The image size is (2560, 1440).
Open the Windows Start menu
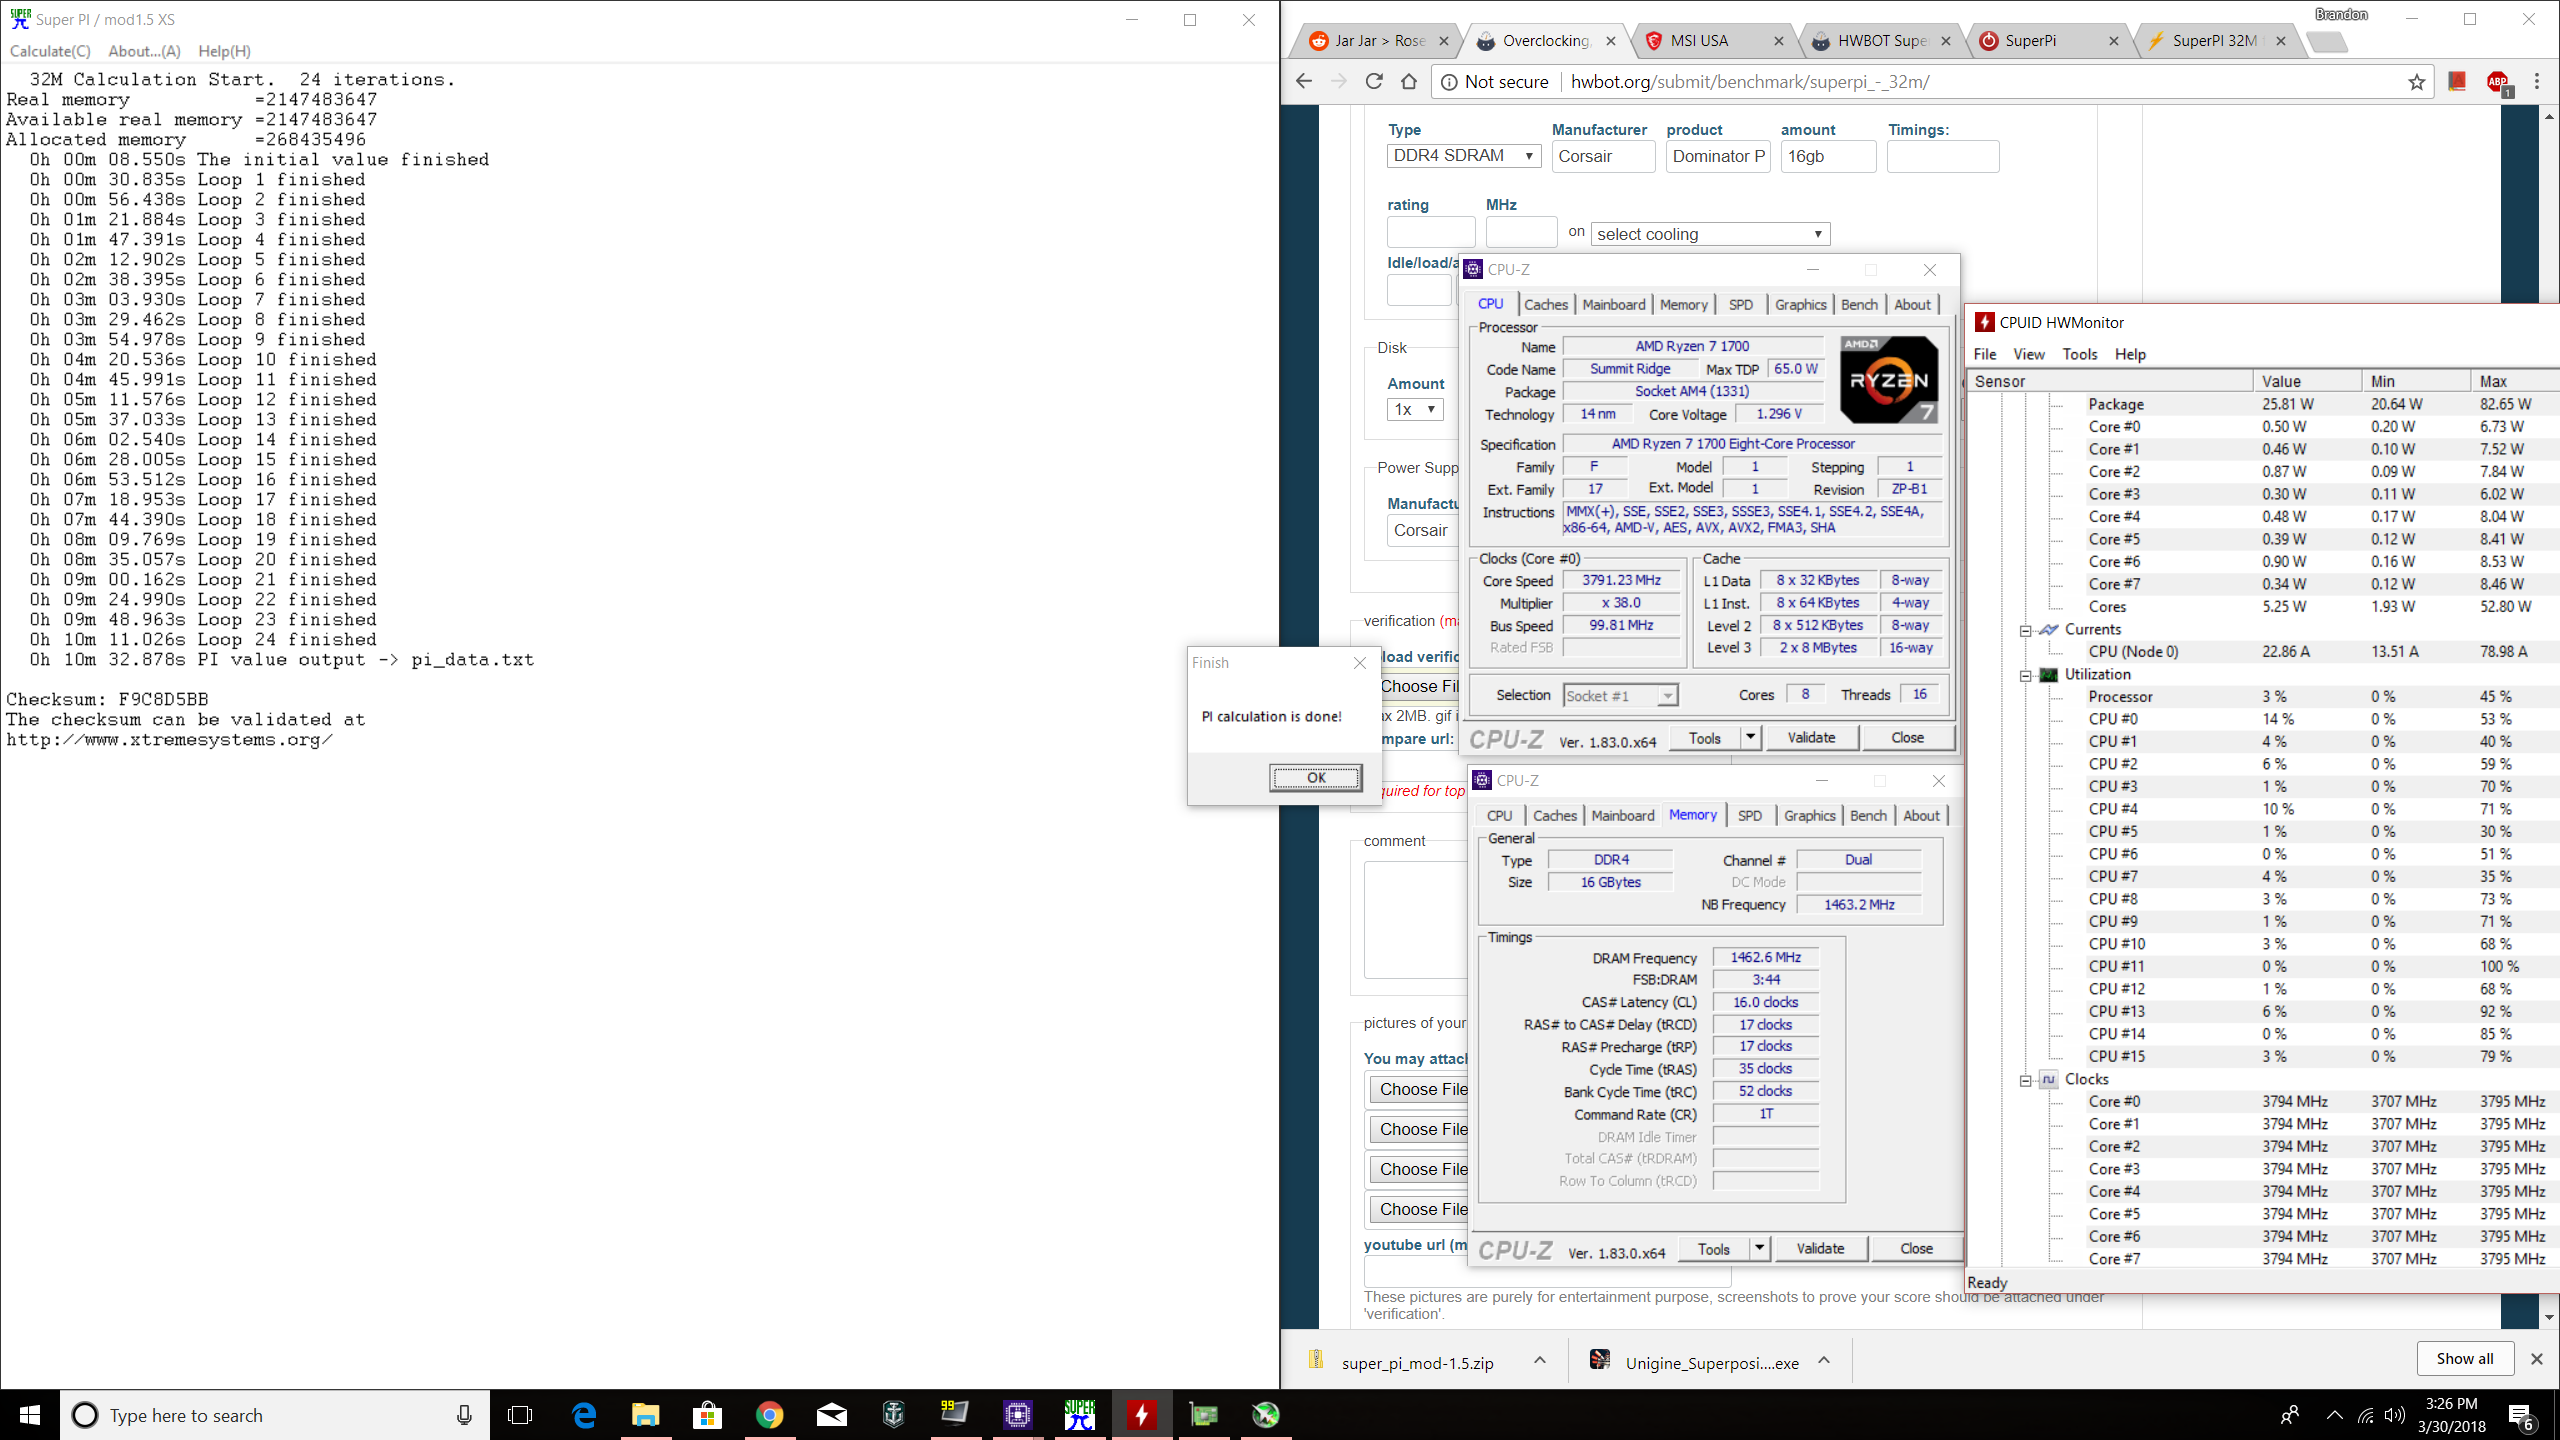[30, 1415]
